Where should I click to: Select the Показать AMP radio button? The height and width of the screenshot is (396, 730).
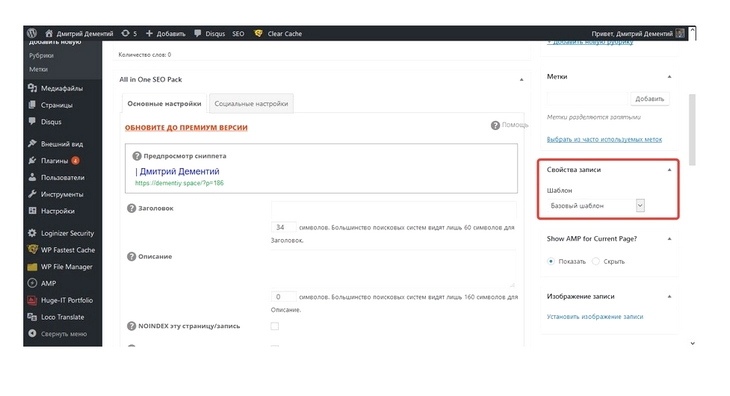point(551,261)
